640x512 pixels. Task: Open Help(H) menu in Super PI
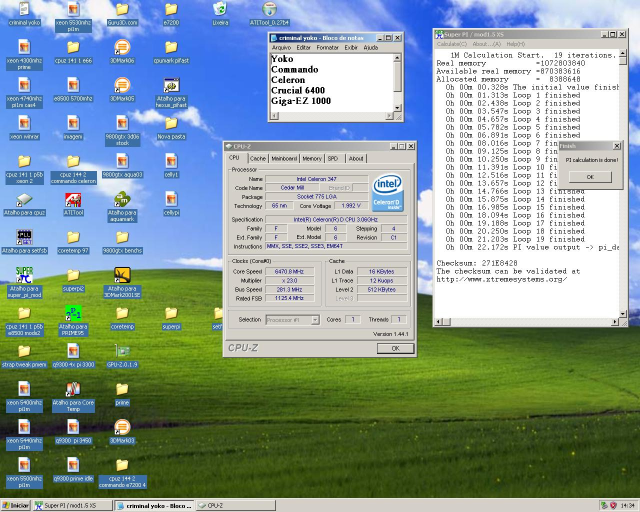coord(516,44)
